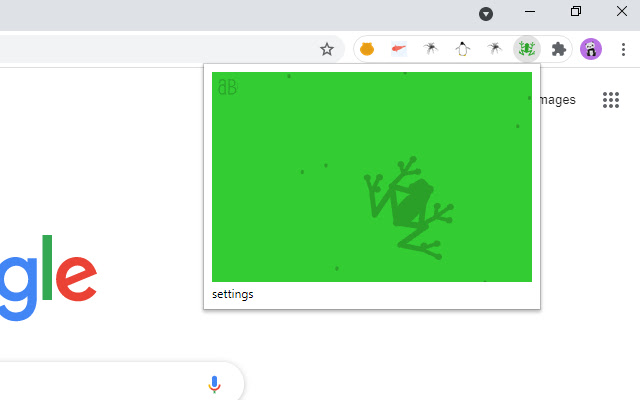Open the spider extension right of the penguin
This screenshot has width=640, height=400.
(x=494, y=49)
